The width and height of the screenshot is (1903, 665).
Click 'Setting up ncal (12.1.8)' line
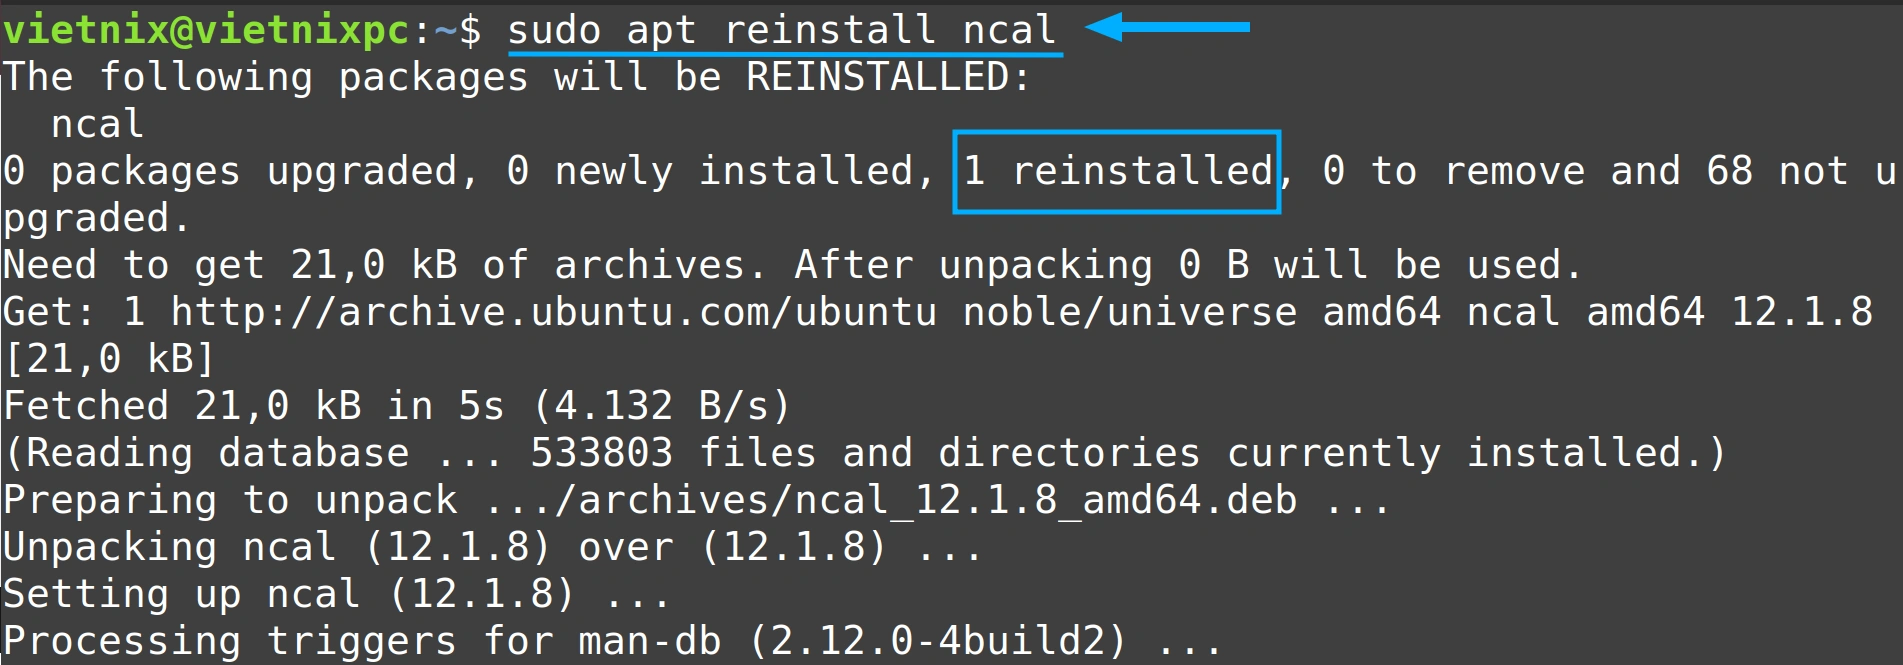click(x=336, y=594)
